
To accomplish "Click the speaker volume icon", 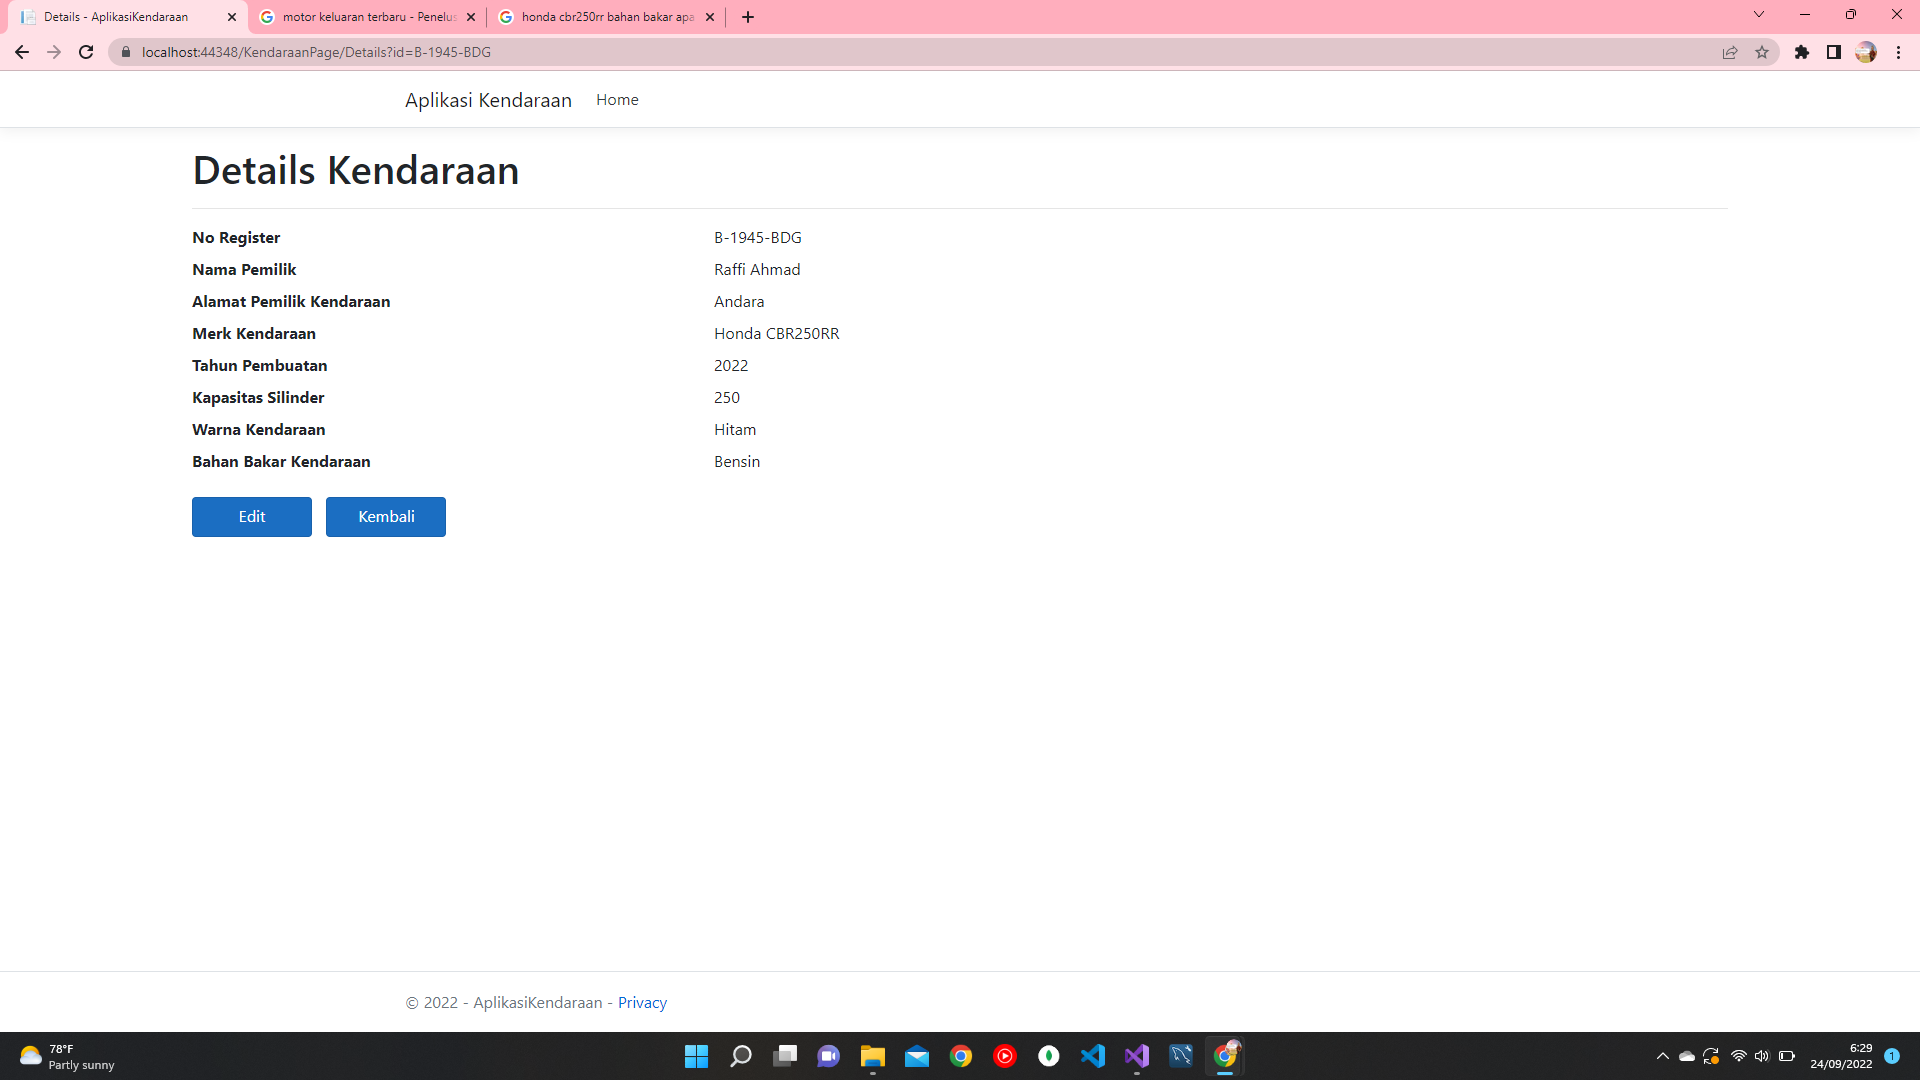I will pos(1761,1055).
